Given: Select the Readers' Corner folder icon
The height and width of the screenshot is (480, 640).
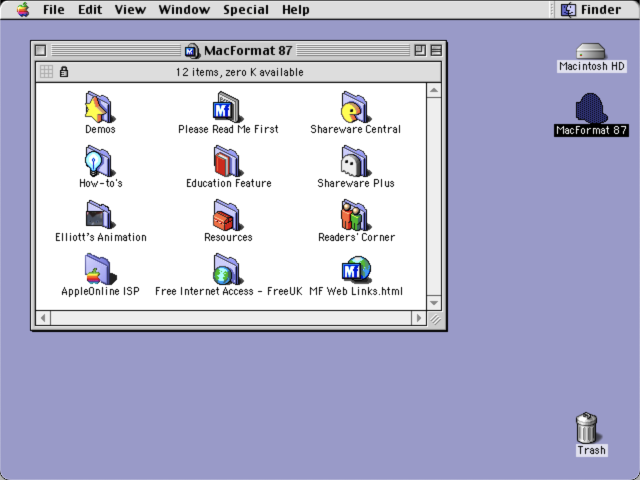Looking at the screenshot, I should point(356,216).
